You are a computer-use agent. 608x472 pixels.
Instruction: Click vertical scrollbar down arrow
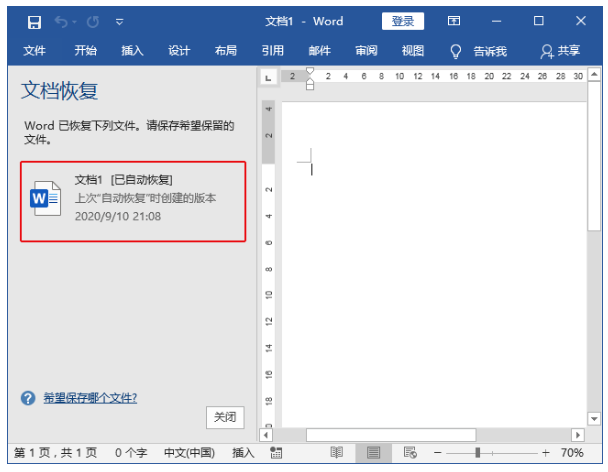(x=594, y=418)
